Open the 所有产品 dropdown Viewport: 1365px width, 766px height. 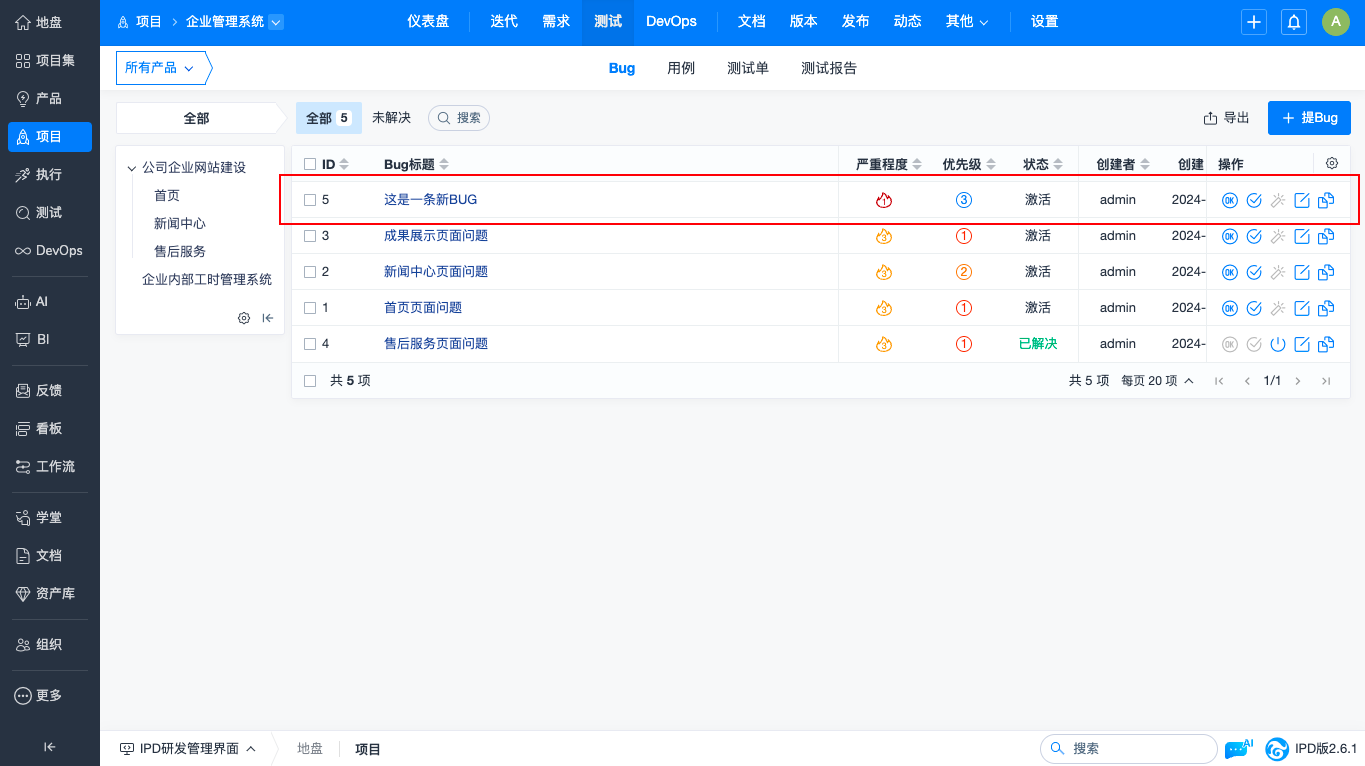[x=160, y=68]
